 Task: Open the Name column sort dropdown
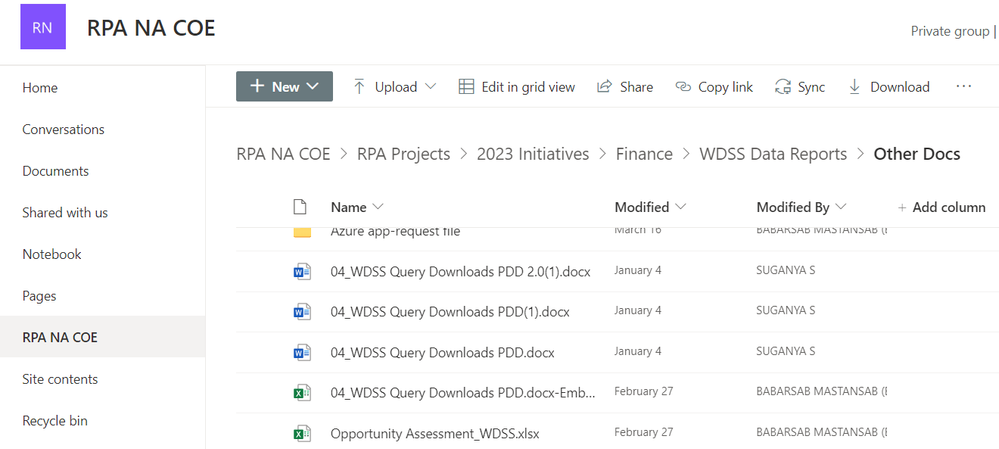377,207
